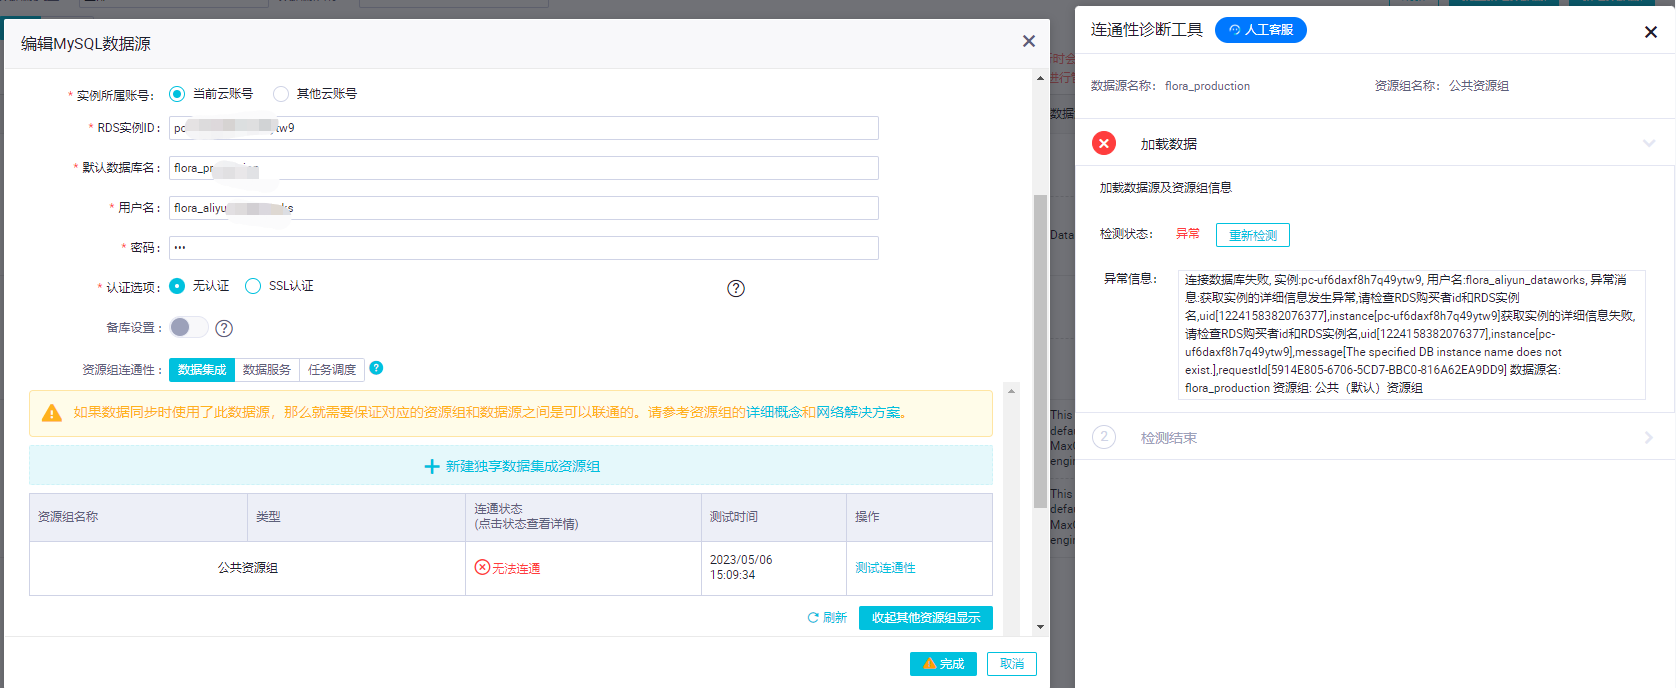
Task: Switch to the 数据服务 tab
Action: click(267, 370)
